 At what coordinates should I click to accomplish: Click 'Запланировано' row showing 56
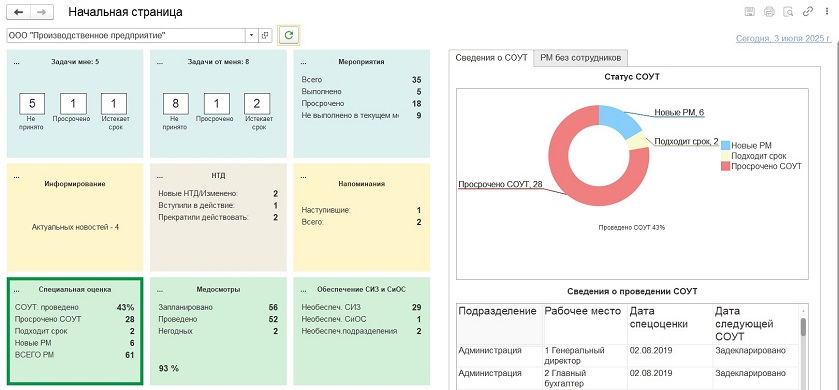[x=218, y=308]
